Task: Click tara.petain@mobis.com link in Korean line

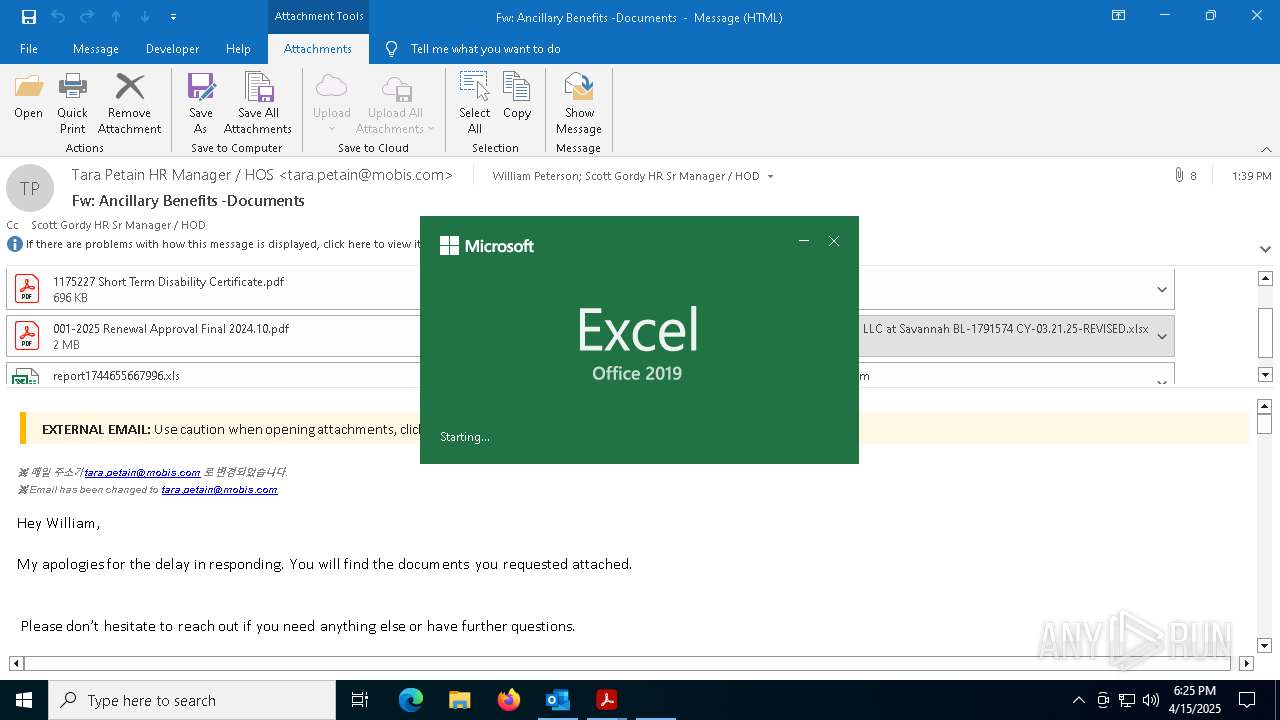Action: [x=142, y=472]
